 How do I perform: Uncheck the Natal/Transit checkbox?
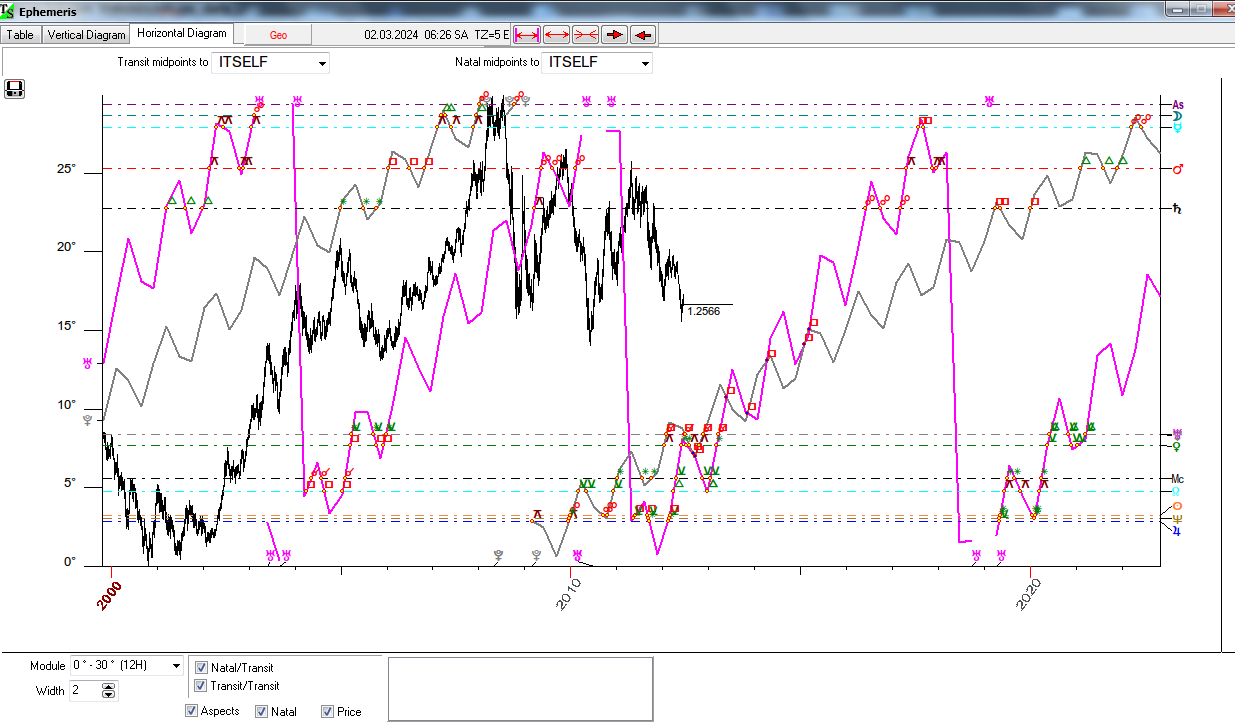coord(202,667)
